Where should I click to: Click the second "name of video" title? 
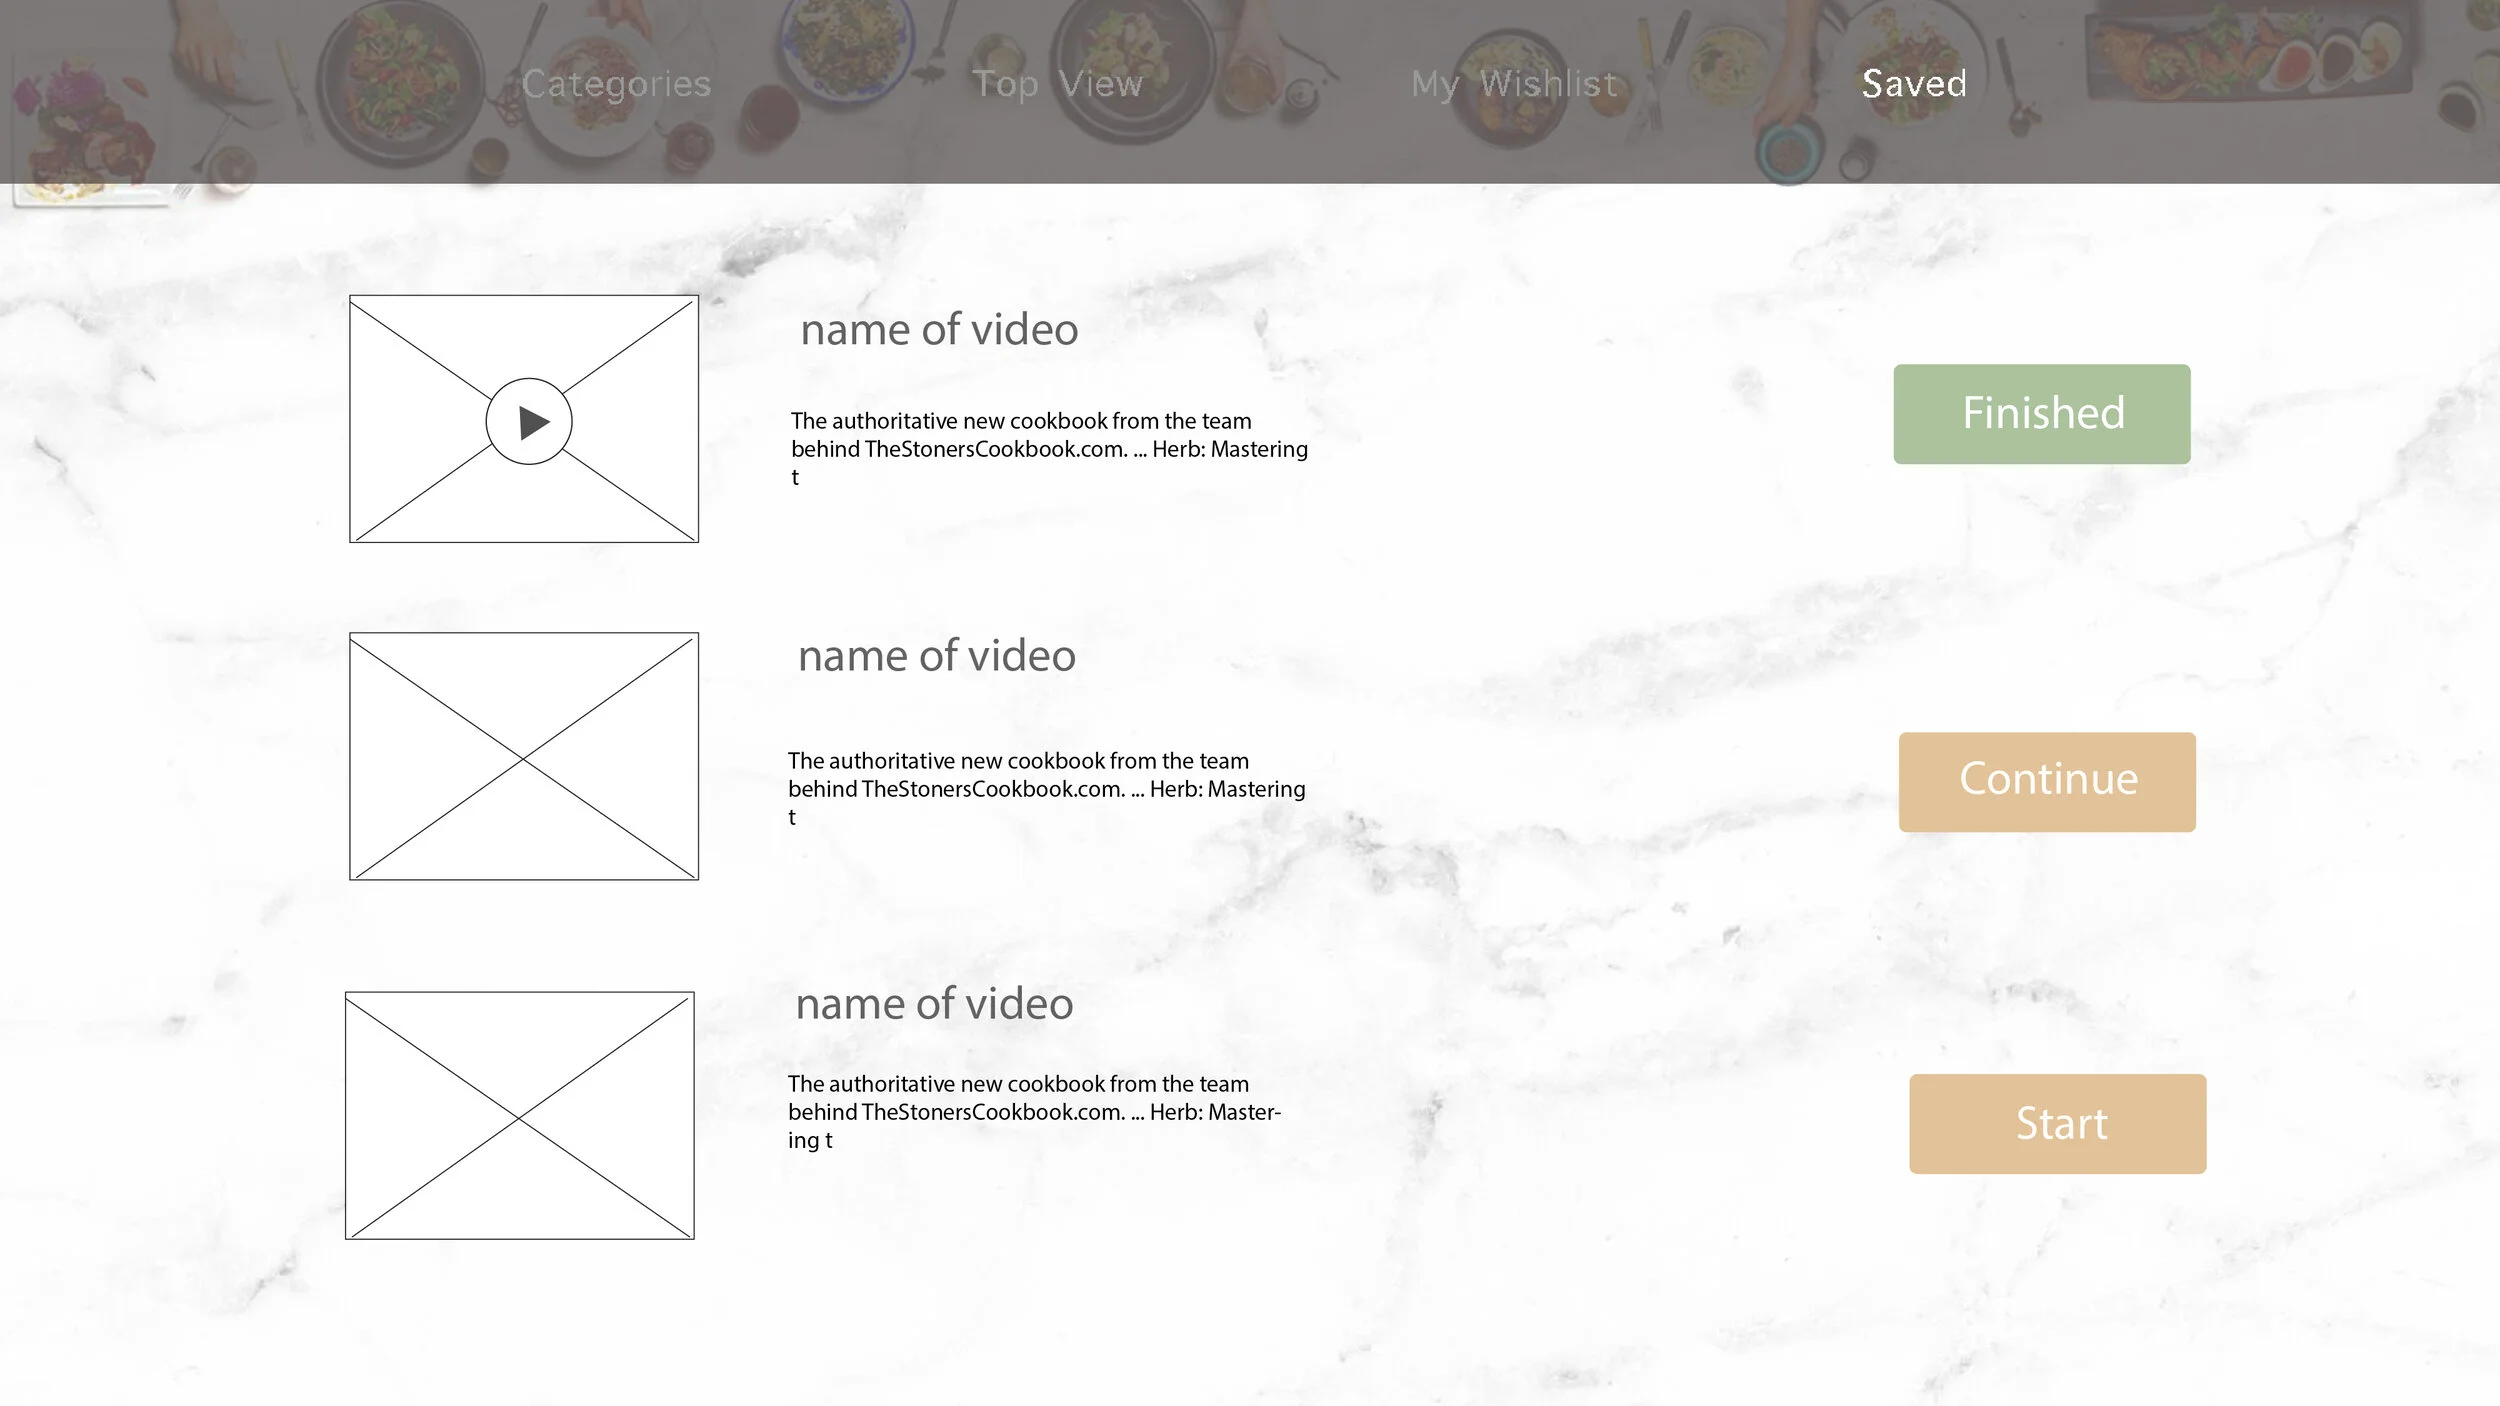(936, 656)
